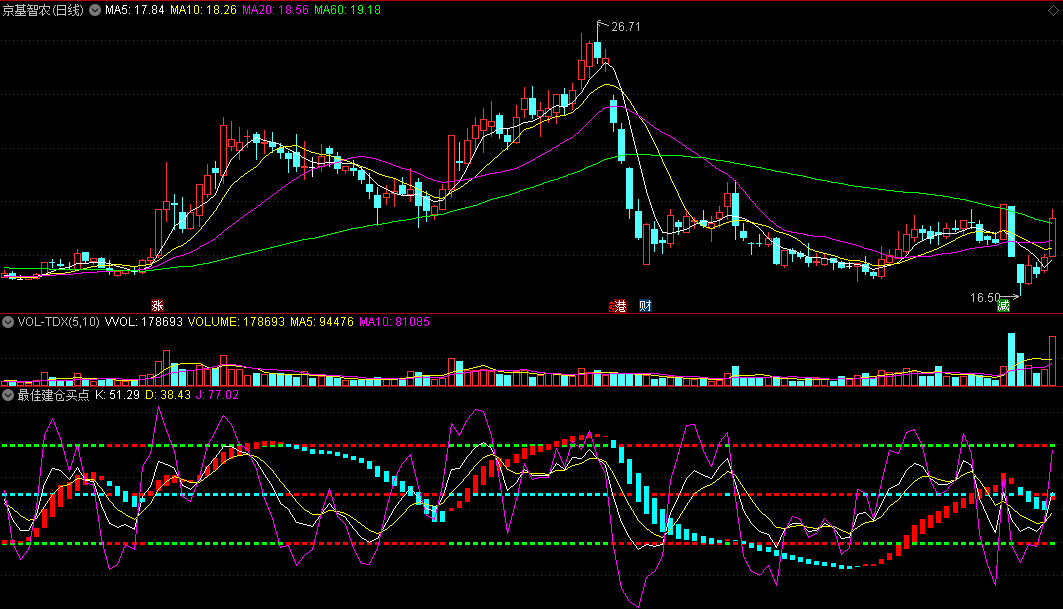Click the VVOL: 178693 value
1063x609 pixels.
tap(144, 322)
